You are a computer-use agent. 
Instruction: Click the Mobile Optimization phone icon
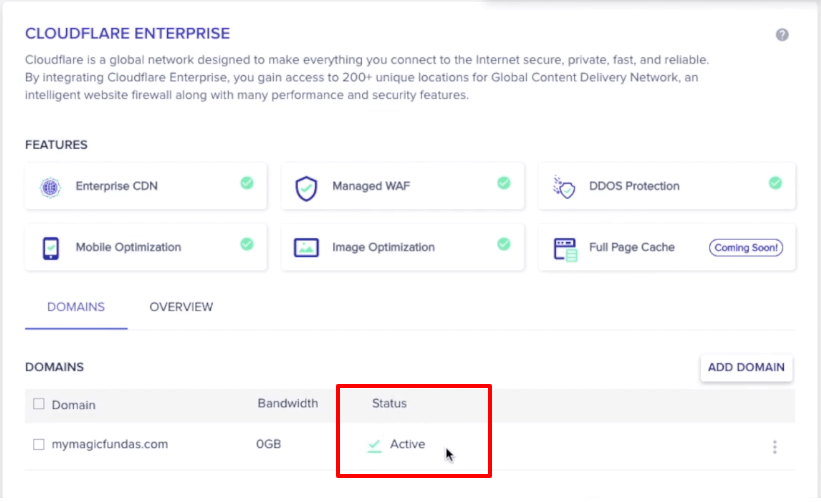pos(51,248)
